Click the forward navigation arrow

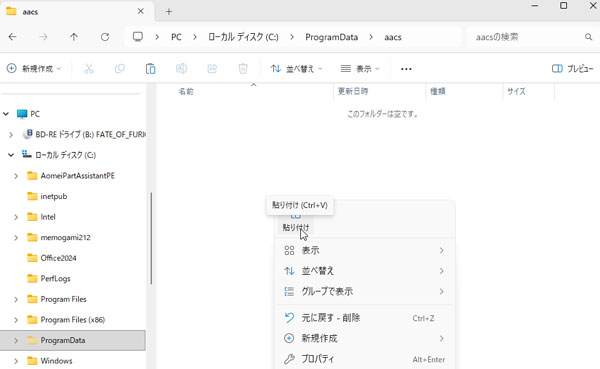(x=43, y=37)
